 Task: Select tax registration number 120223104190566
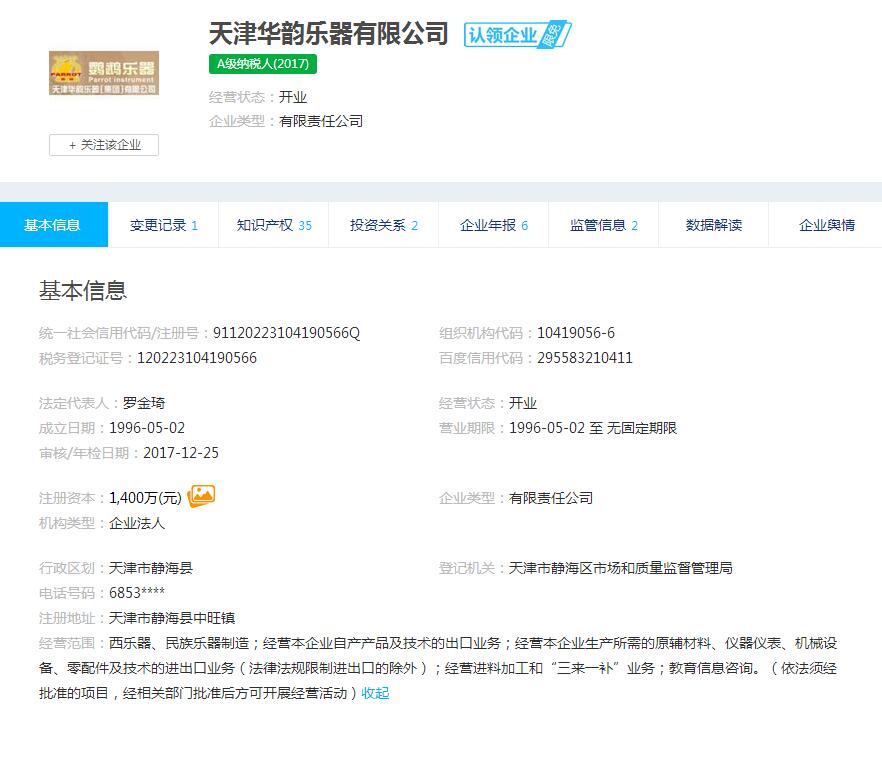point(197,358)
